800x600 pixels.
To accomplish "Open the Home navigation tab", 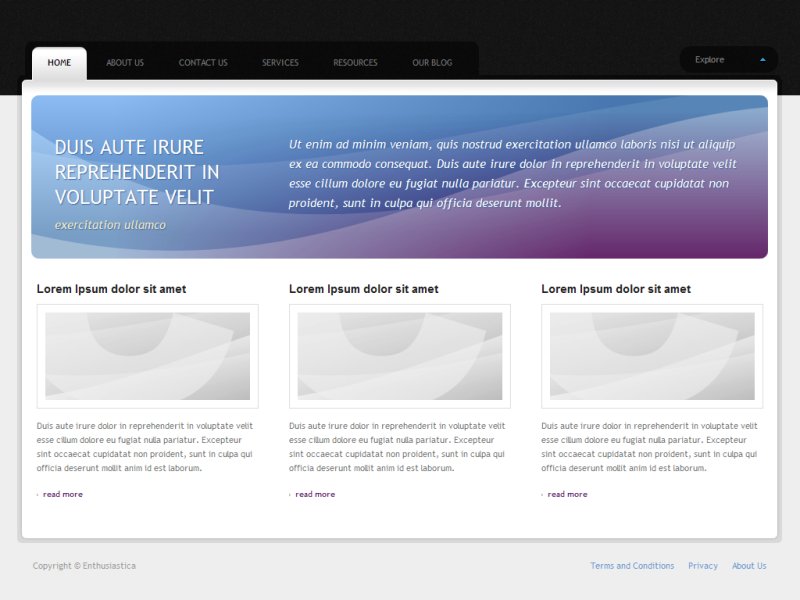I will click(59, 63).
